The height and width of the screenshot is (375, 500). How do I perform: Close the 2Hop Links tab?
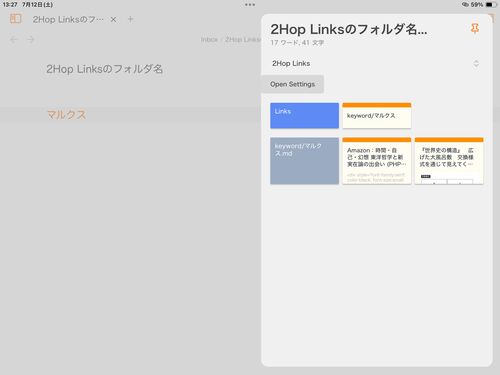pos(113,20)
